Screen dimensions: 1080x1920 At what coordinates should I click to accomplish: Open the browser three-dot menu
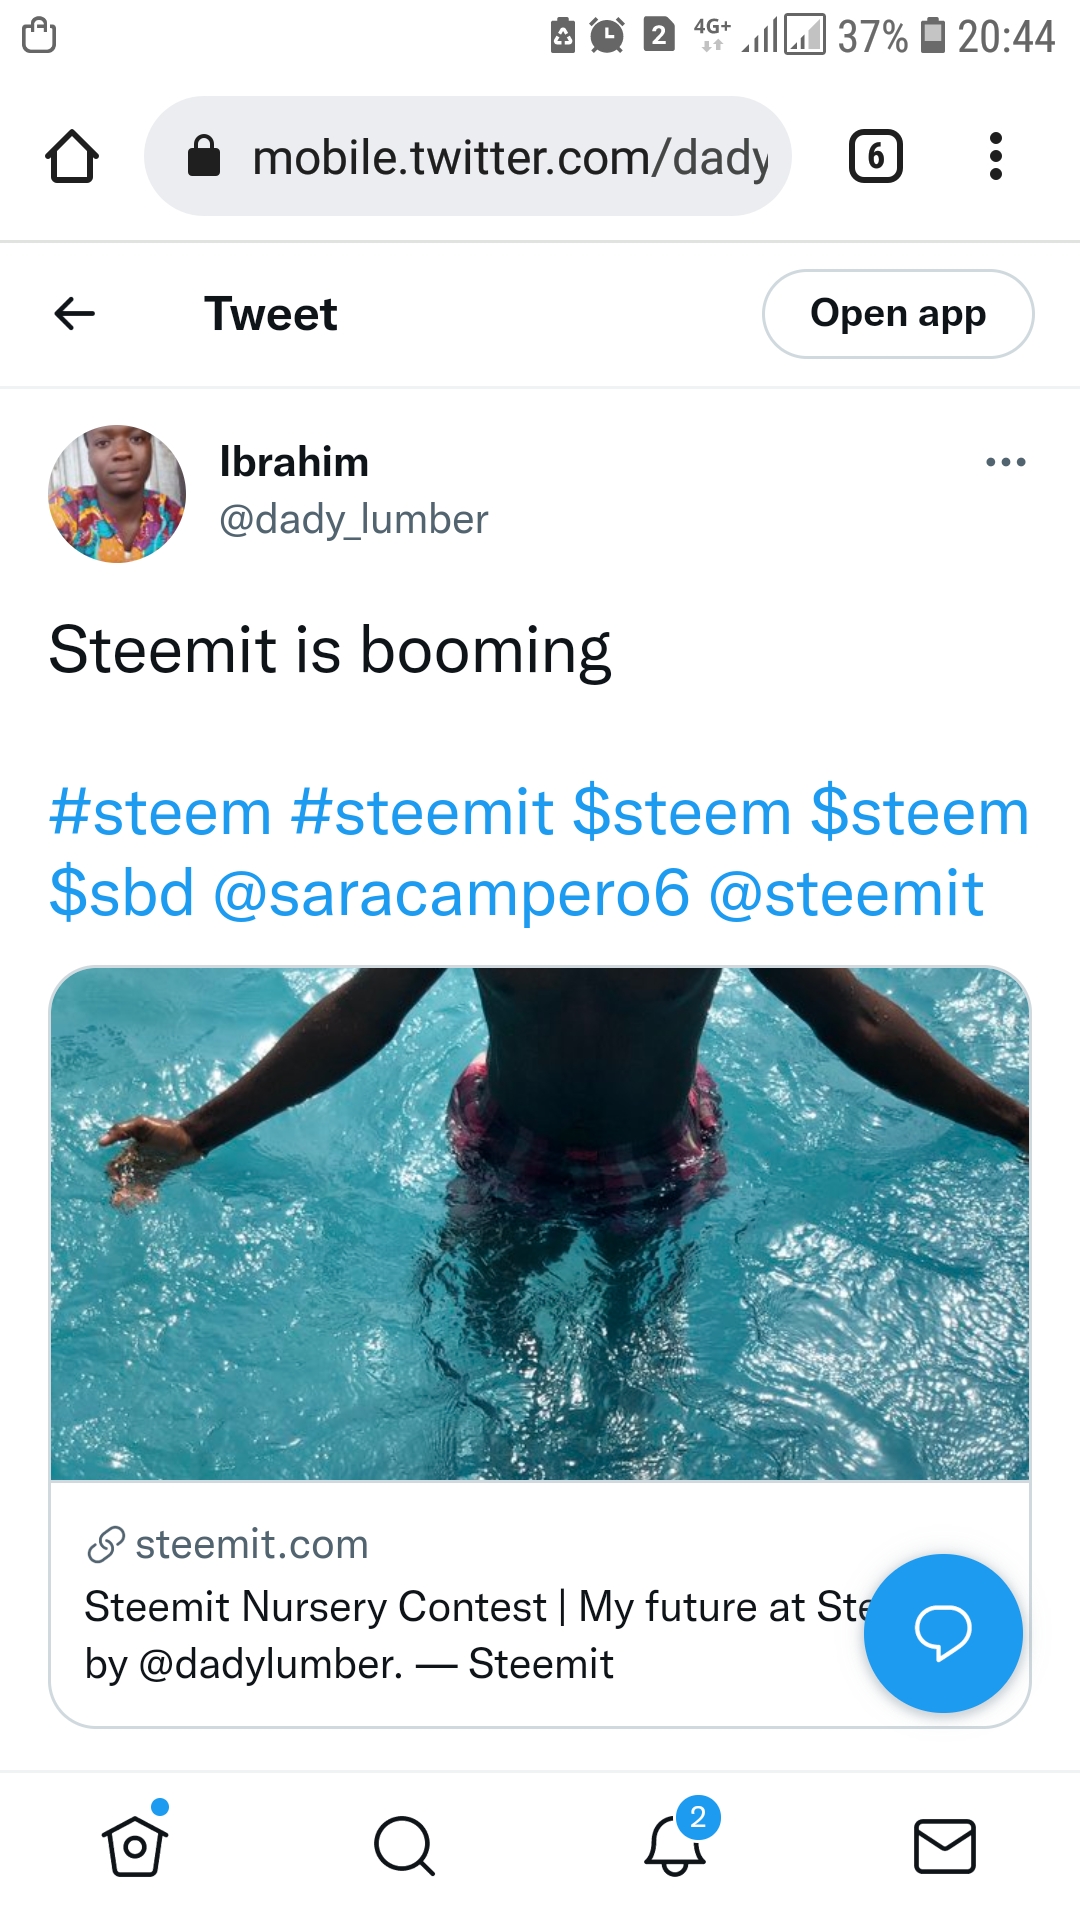995,156
